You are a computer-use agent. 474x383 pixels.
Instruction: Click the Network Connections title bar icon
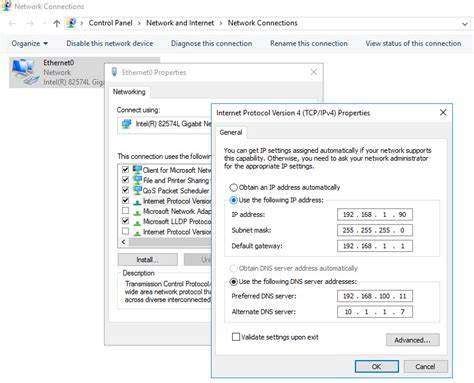click(x=6, y=6)
